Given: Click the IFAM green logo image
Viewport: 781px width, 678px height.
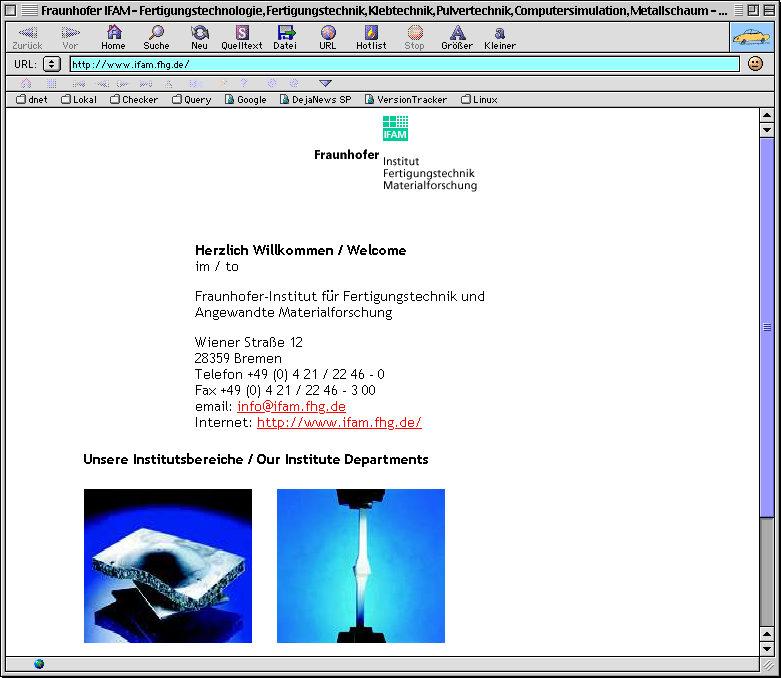Looking at the screenshot, I should coord(395,128).
